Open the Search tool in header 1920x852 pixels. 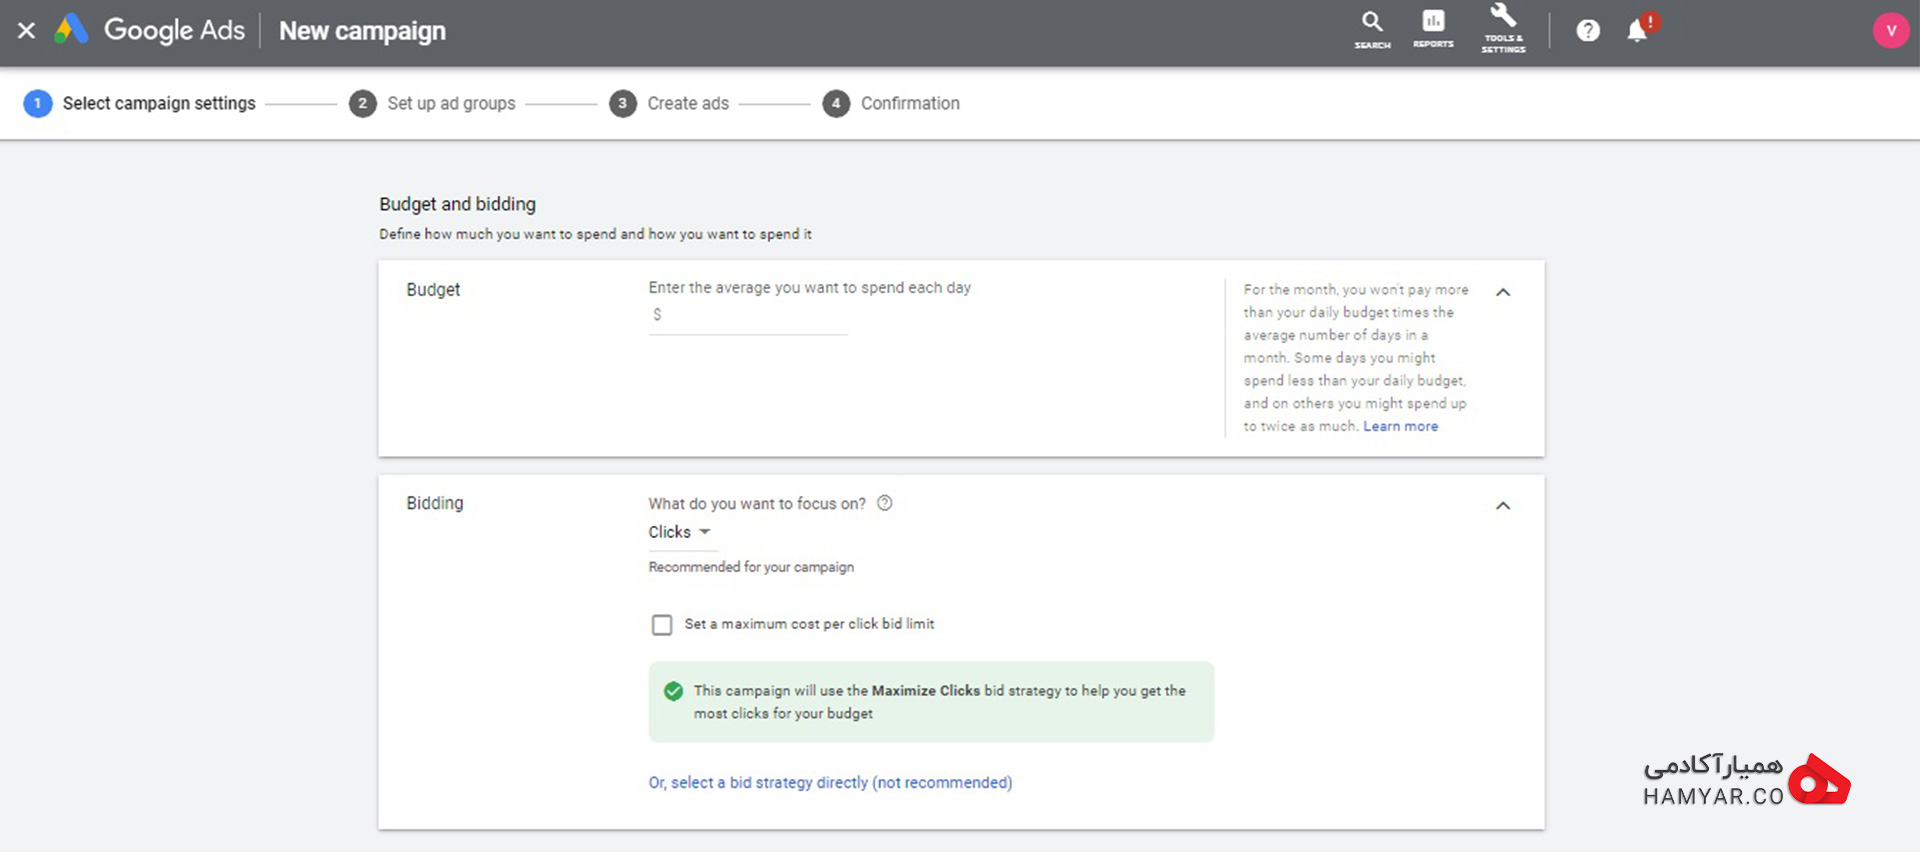[1372, 29]
